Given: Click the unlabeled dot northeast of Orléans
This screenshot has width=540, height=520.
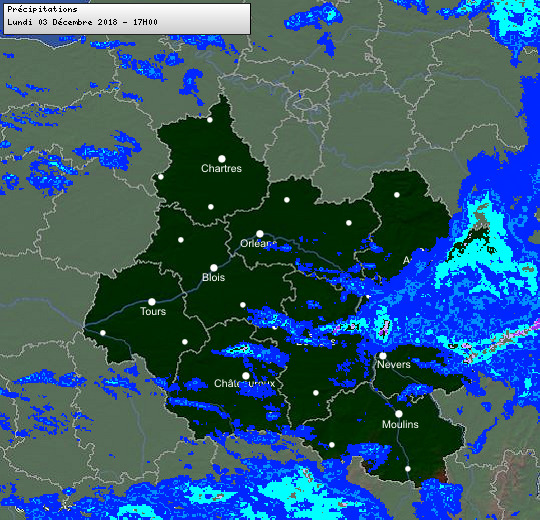Looking at the screenshot, I should click(x=287, y=200).
